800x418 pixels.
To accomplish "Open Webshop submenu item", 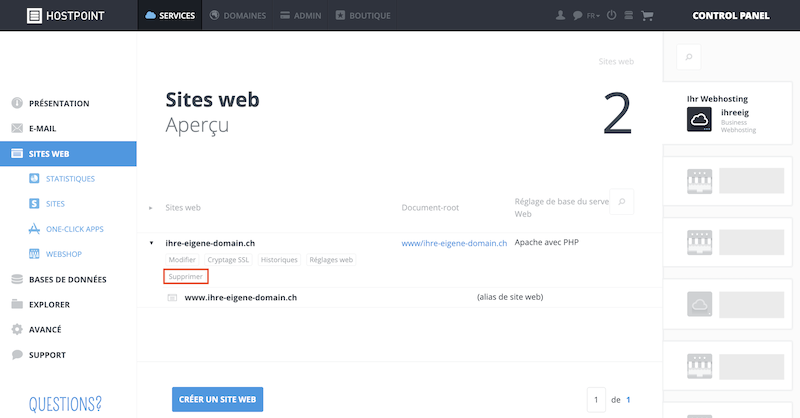I will point(64,254).
